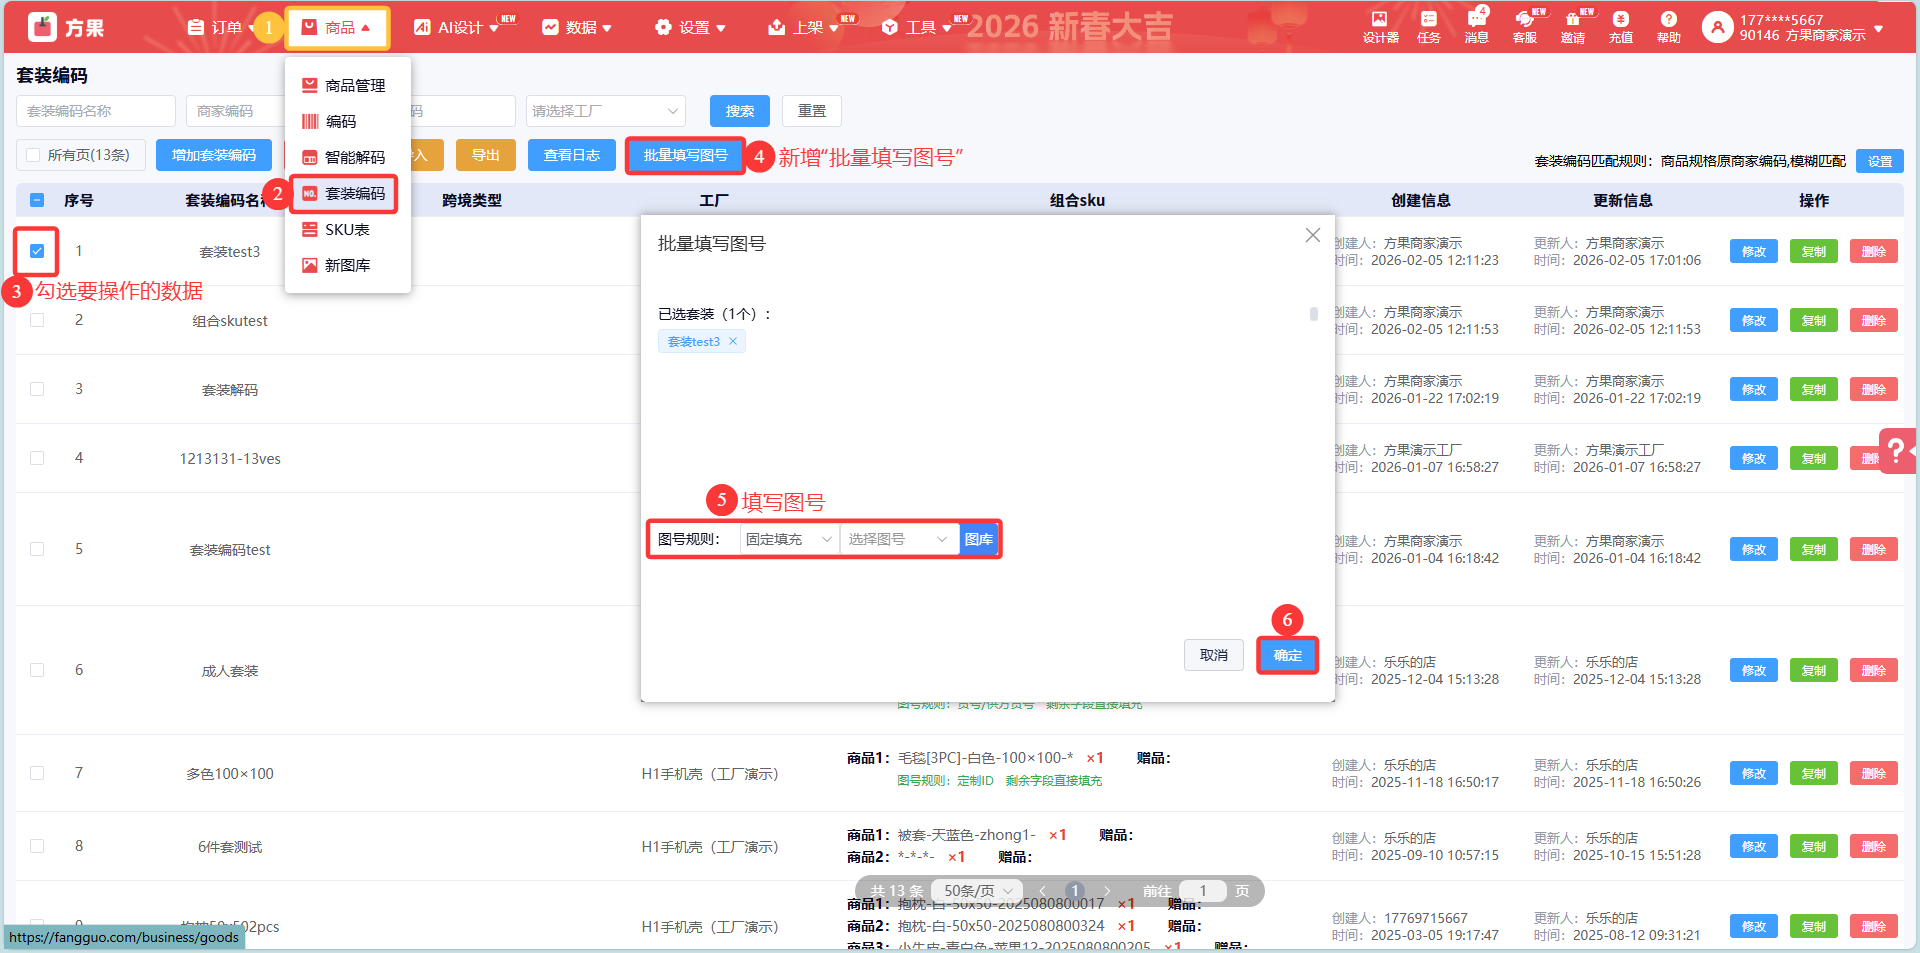
Task: Open the 设计器 designer icon
Action: pos(1380,26)
